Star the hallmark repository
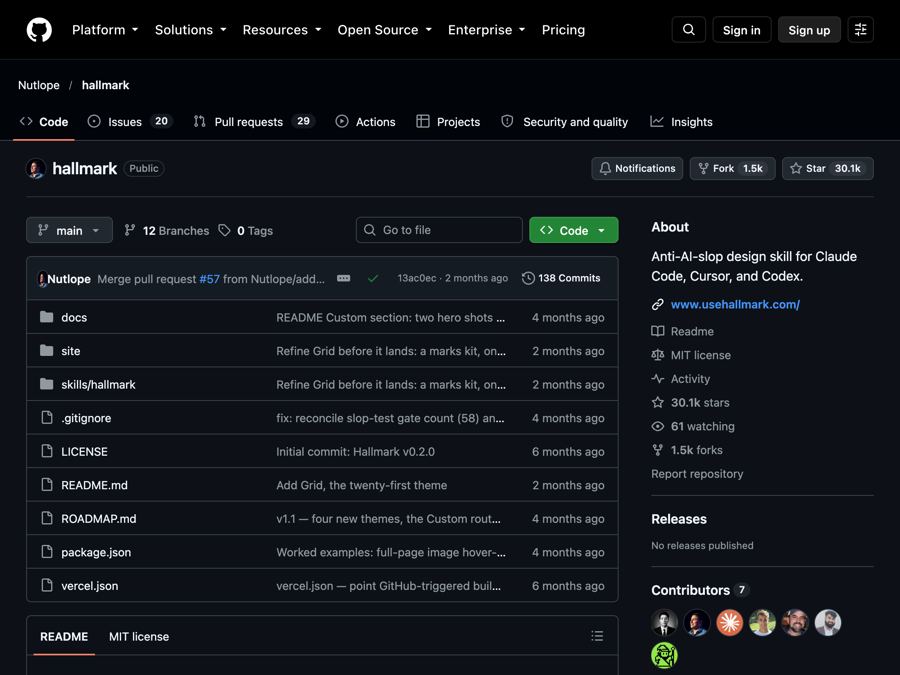Viewport: 900px width, 675px height. pyautogui.click(x=828, y=169)
